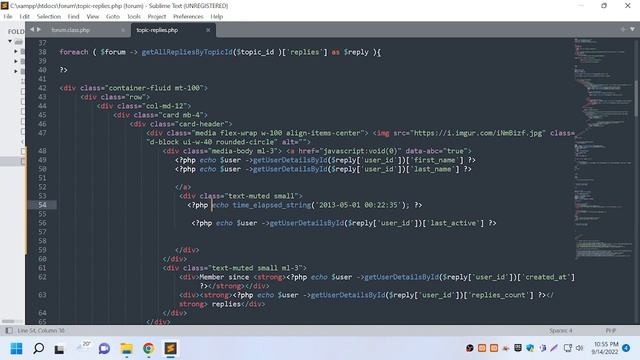640x360 pixels.
Task: Open the Edit menu
Action: point(24,16)
